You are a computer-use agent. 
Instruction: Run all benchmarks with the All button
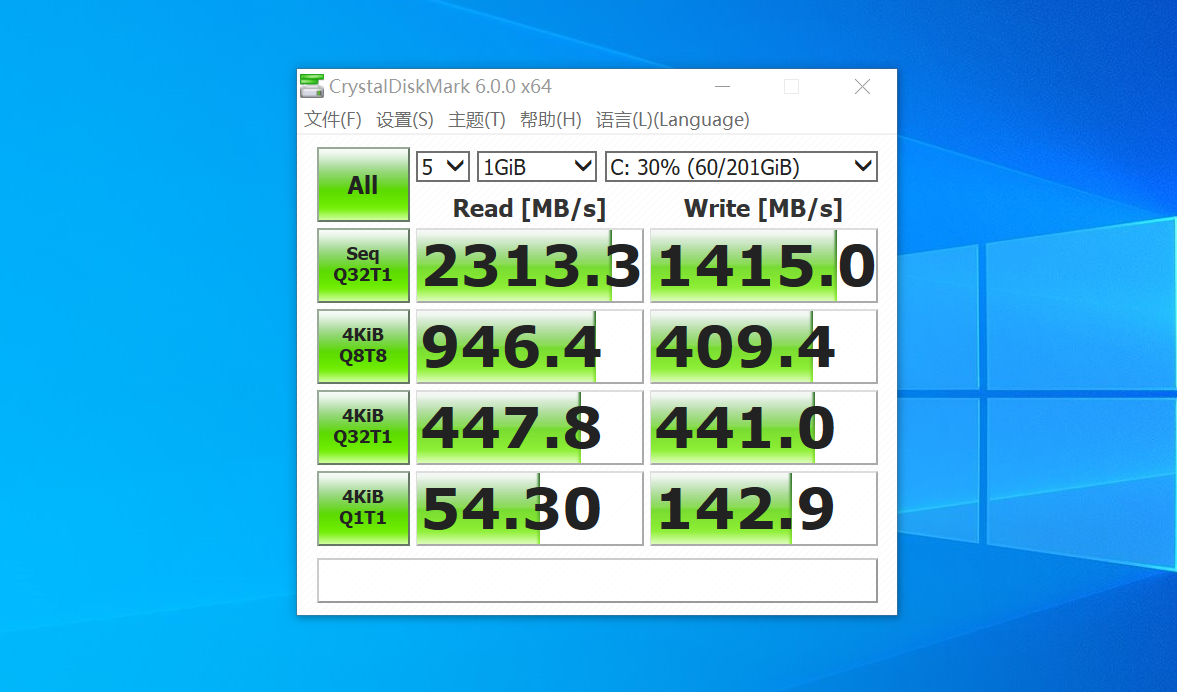(363, 185)
